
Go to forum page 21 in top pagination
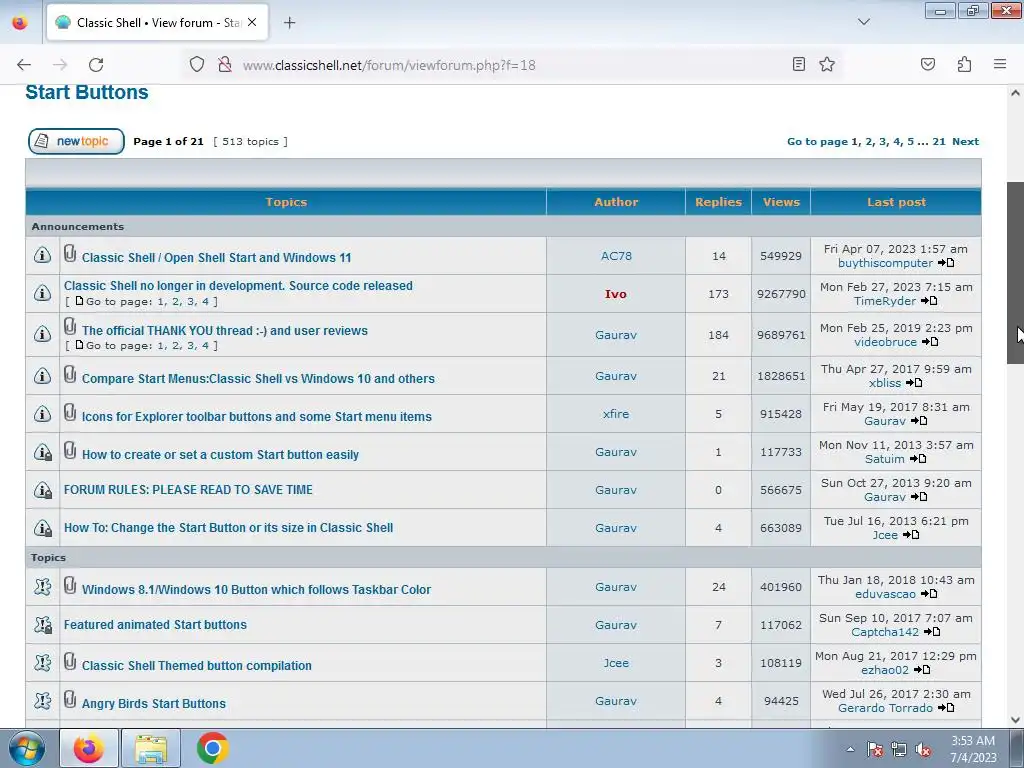point(939,142)
